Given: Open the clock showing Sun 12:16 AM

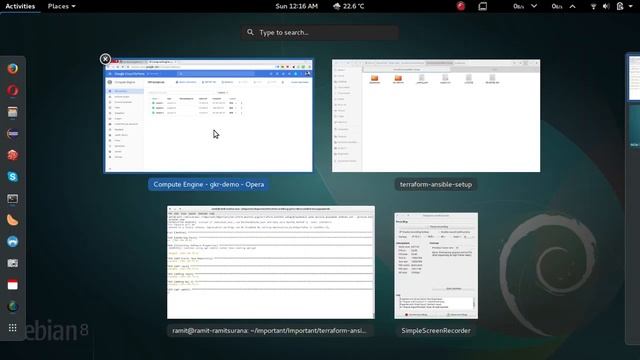Looking at the screenshot, I should [297, 6].
